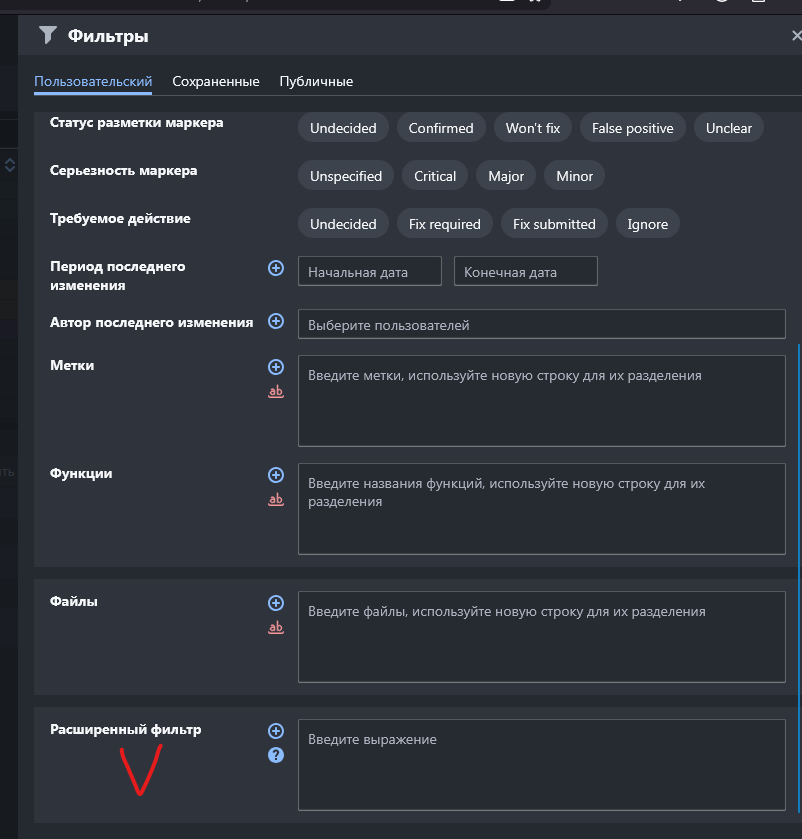Toggle the Confirmed status chip
Viewport: 802px width, 839px height.
[x=441, y=128]
